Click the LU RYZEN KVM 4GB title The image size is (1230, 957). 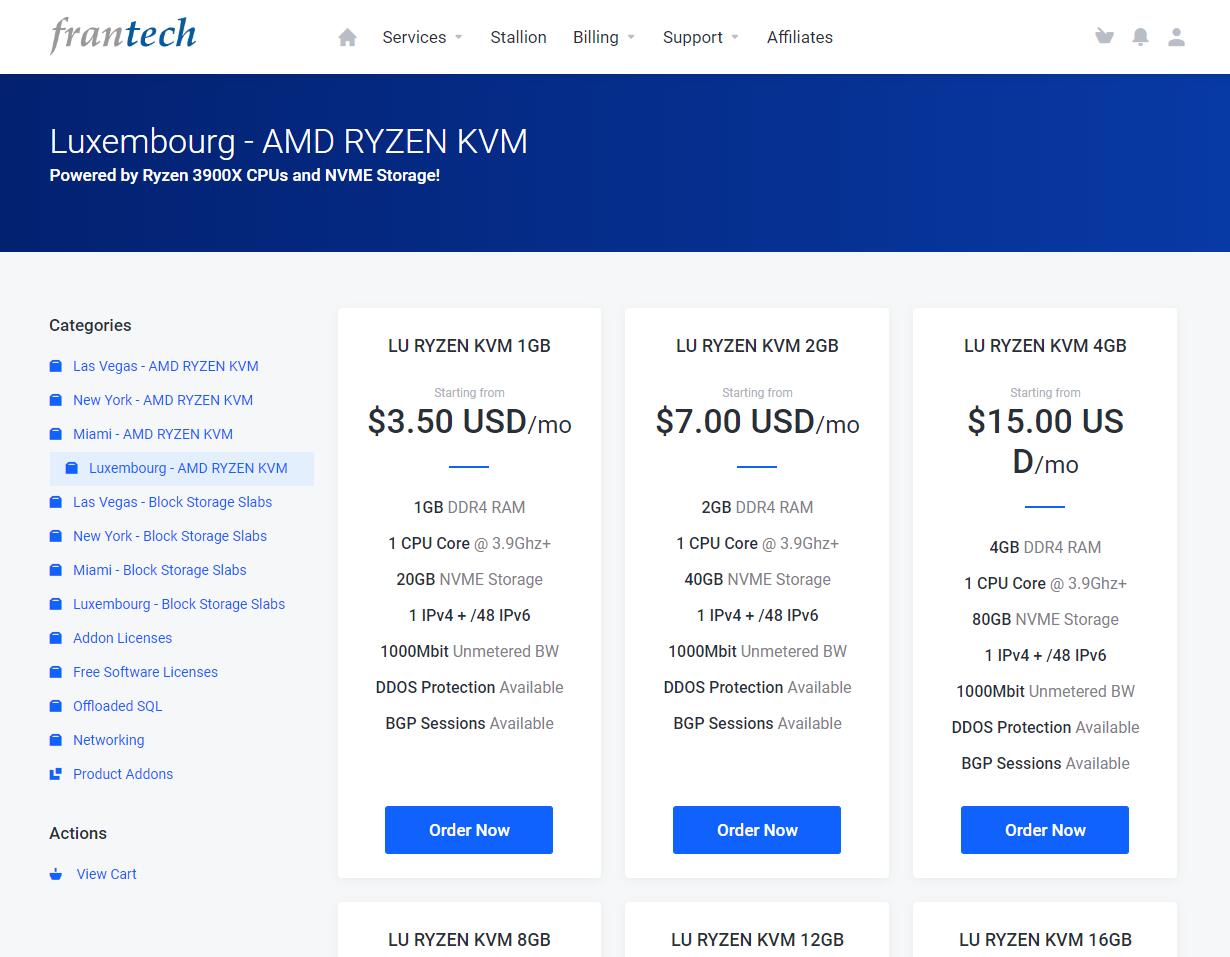coord(1045,346)
